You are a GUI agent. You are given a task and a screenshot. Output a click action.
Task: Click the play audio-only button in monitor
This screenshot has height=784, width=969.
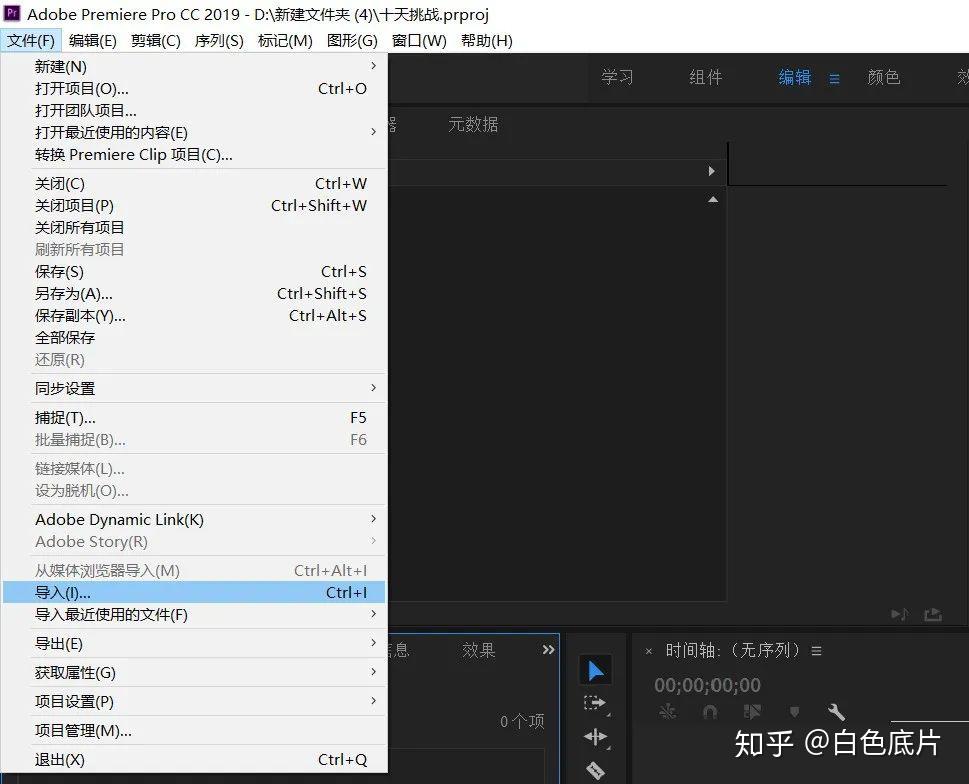(899, 613)
